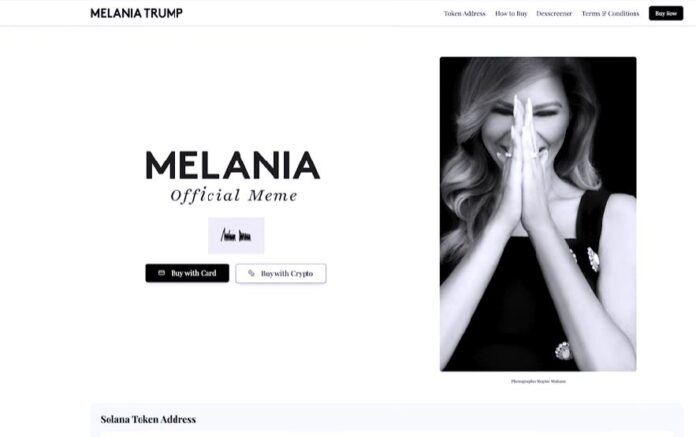Image resolution: width=696 pixels, height=437 pixels.
Task: Click the coins icon in Buy with Crypto
Action: [251, 273]
